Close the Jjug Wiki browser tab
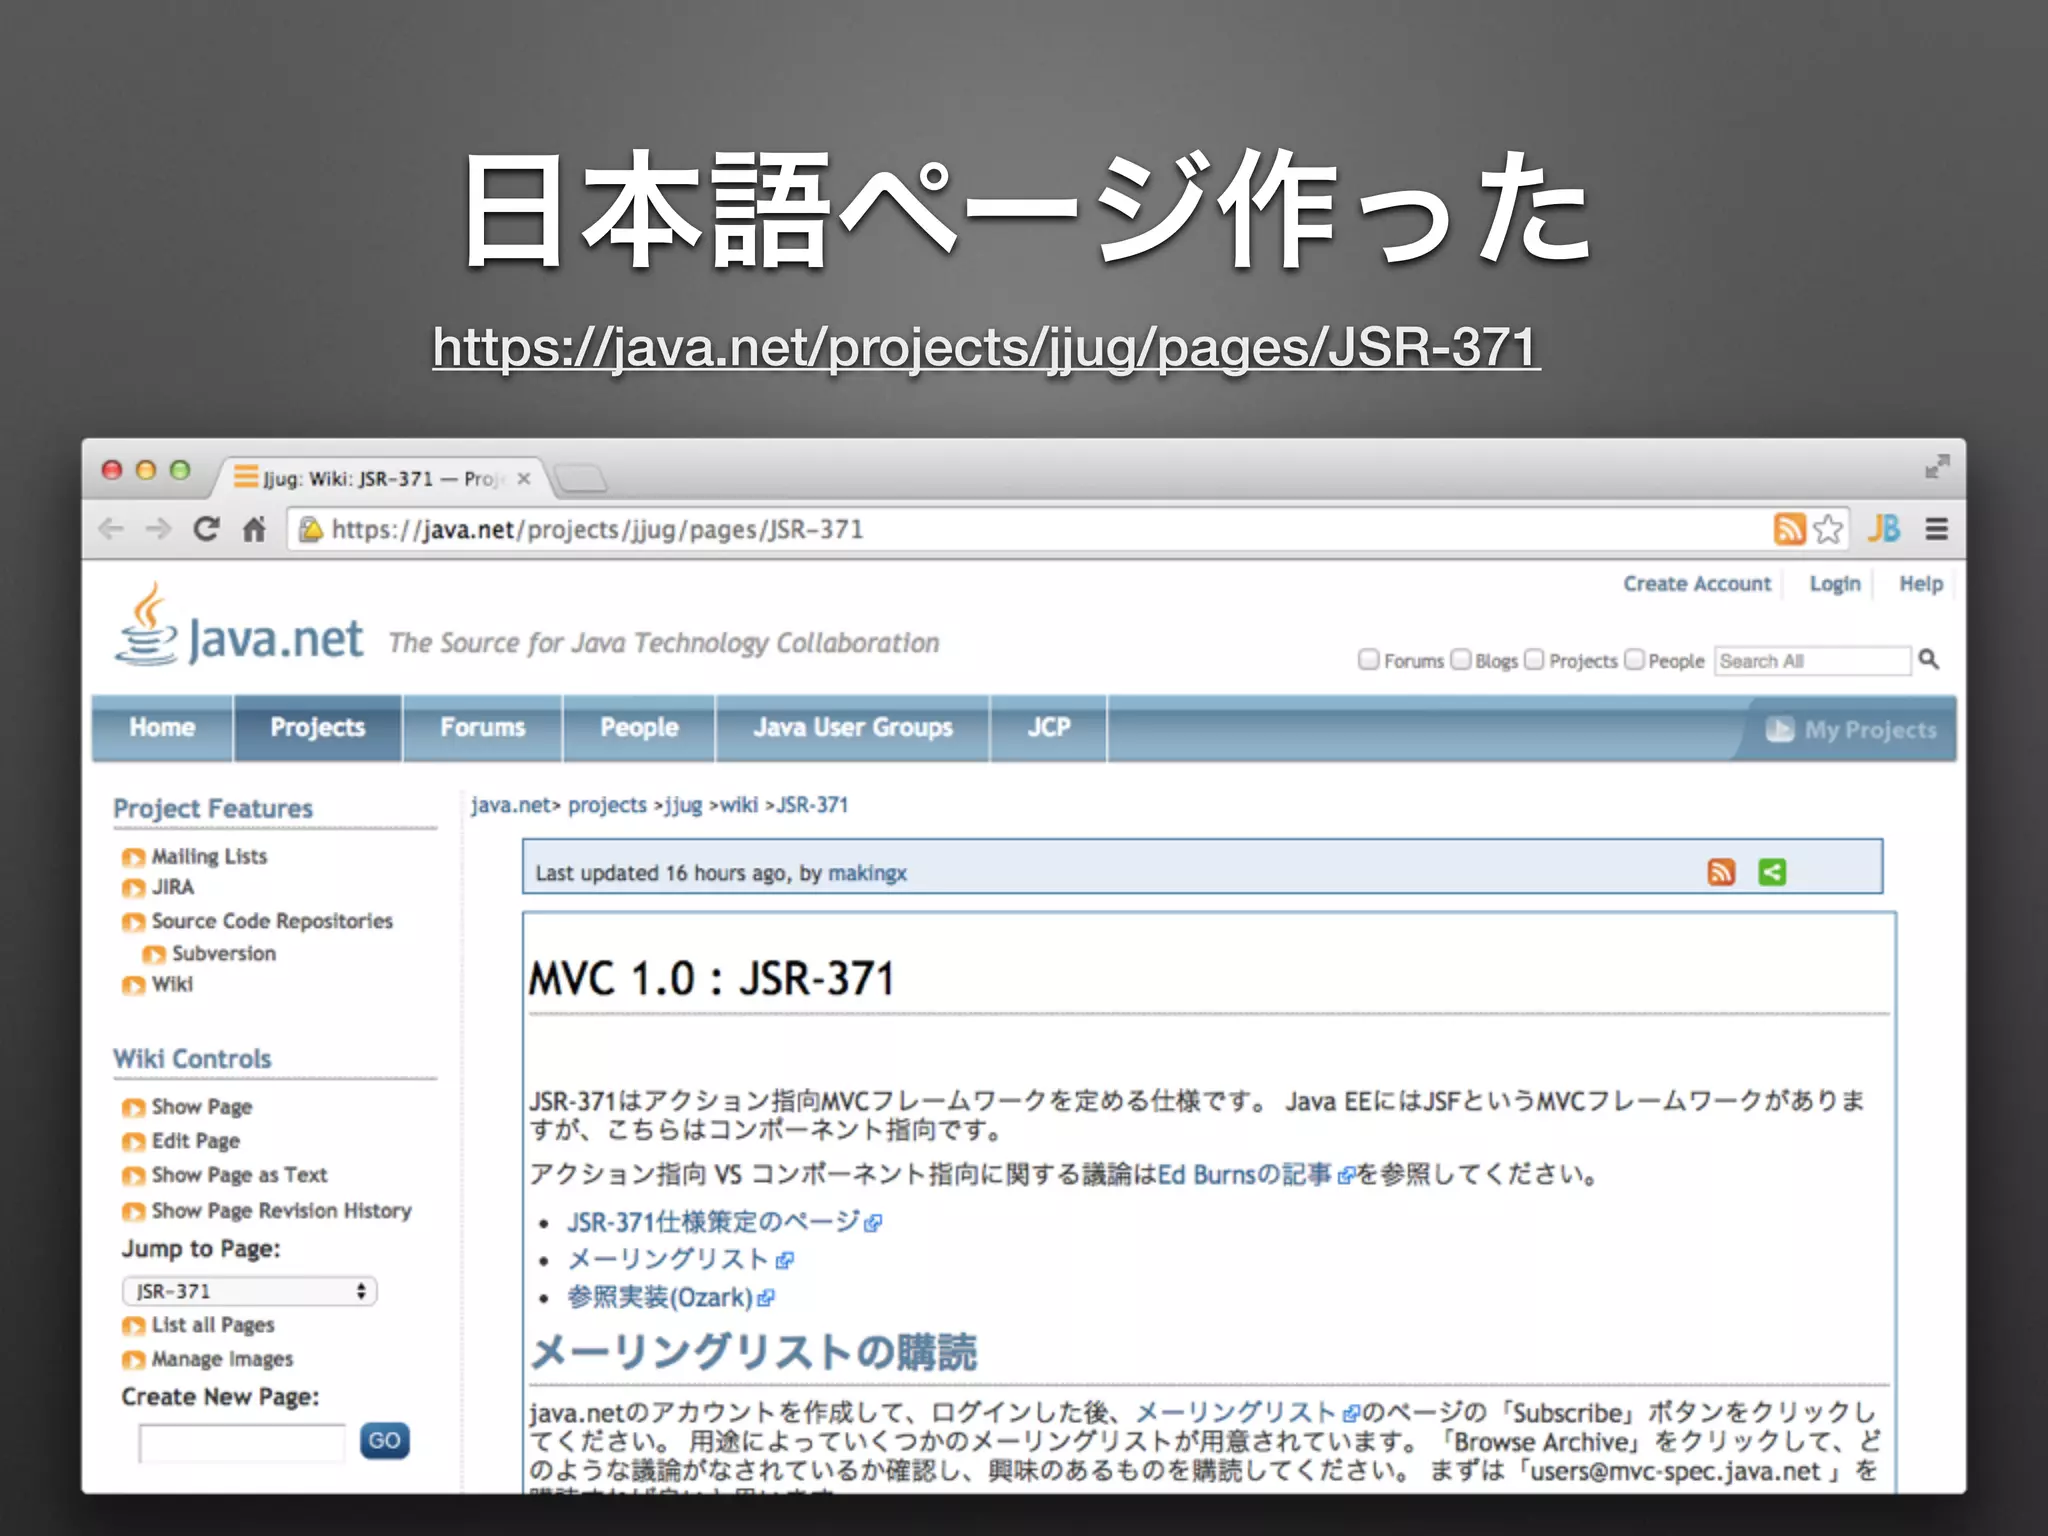Viewport: 2048px width, 1536px height. click(523, 479)
